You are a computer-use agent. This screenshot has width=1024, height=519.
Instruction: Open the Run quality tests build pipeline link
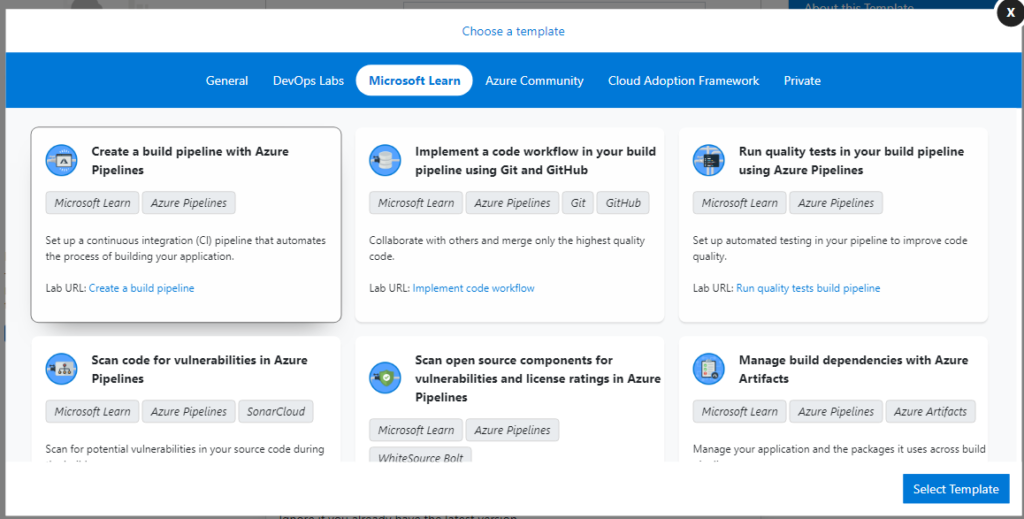click(808, 288)
